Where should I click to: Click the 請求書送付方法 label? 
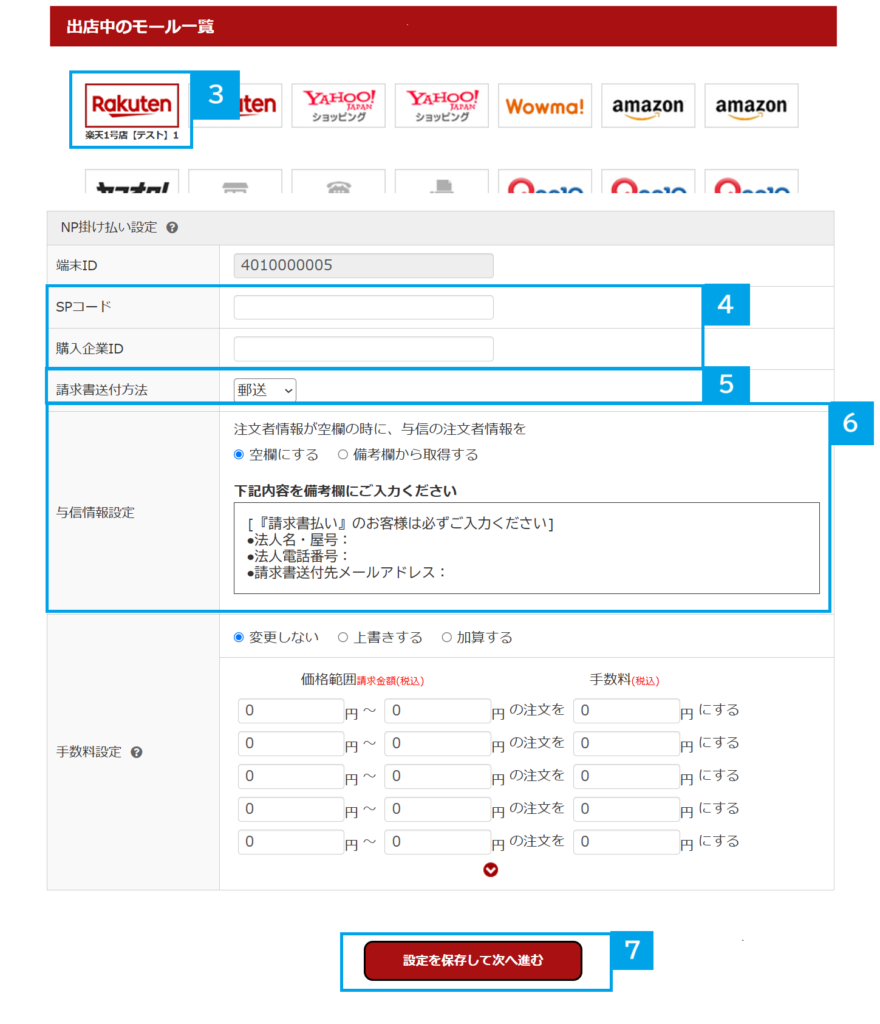click(x=102, y=390)
